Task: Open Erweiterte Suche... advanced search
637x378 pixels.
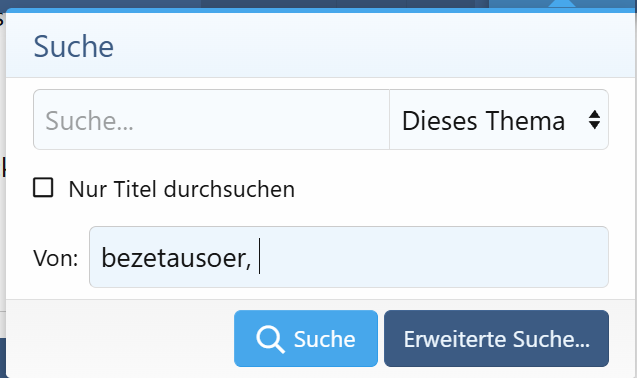Action: (496, 339)
